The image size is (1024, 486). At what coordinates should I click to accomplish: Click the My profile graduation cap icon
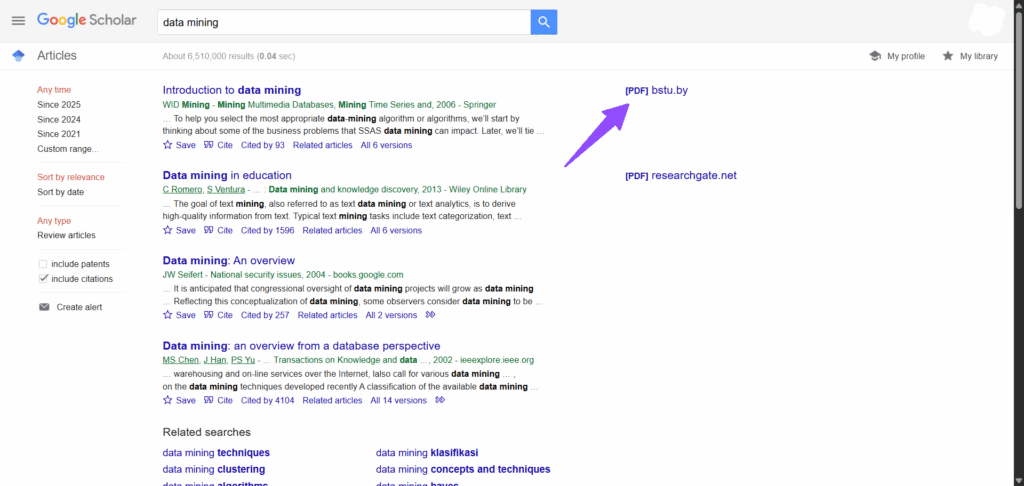[x=875, y=56]
